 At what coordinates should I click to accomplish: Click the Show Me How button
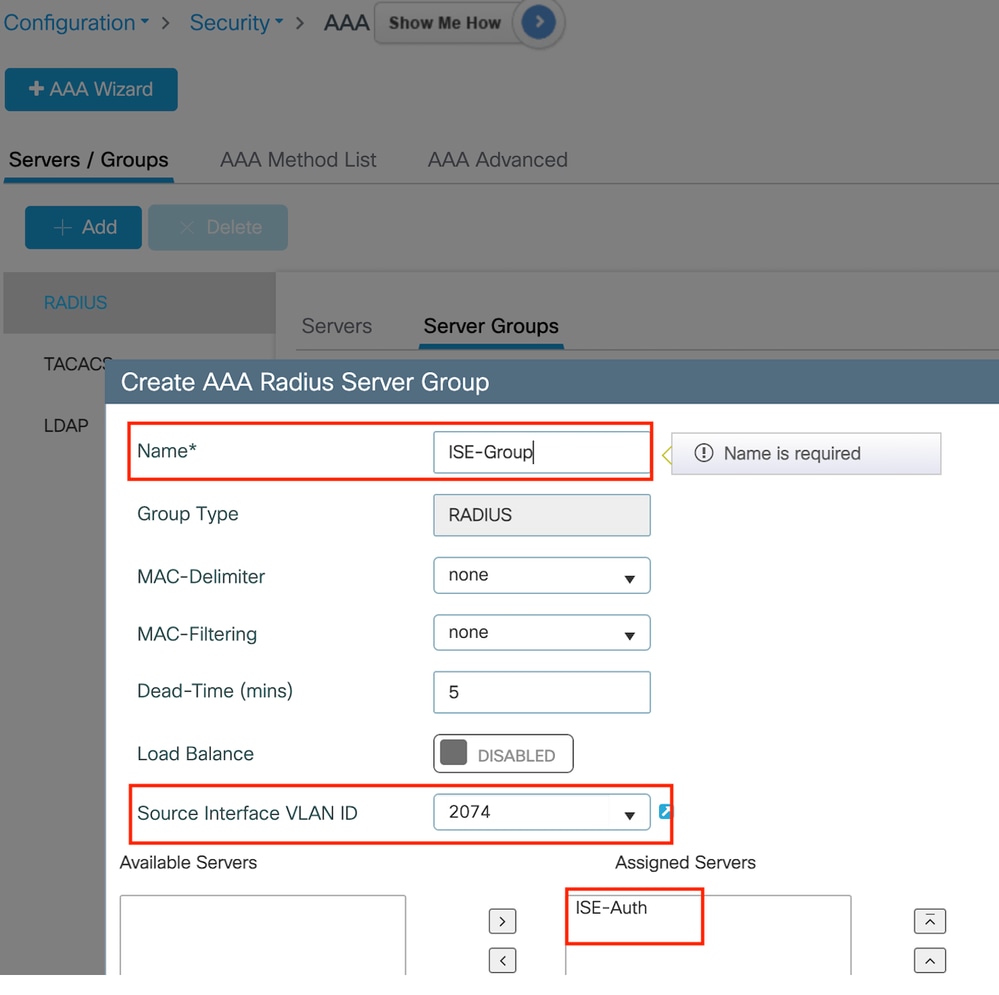[445, 23]
